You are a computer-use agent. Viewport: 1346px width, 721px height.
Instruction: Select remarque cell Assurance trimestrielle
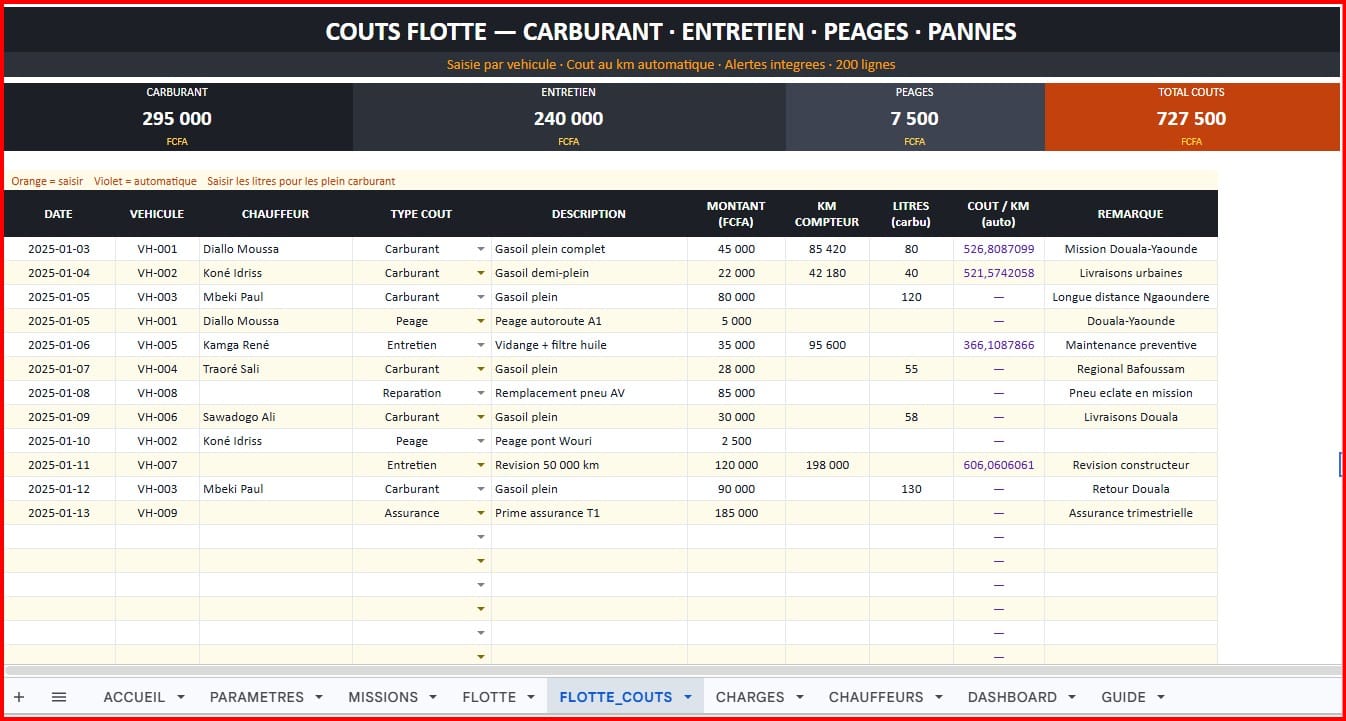[x=1131, y=513]
